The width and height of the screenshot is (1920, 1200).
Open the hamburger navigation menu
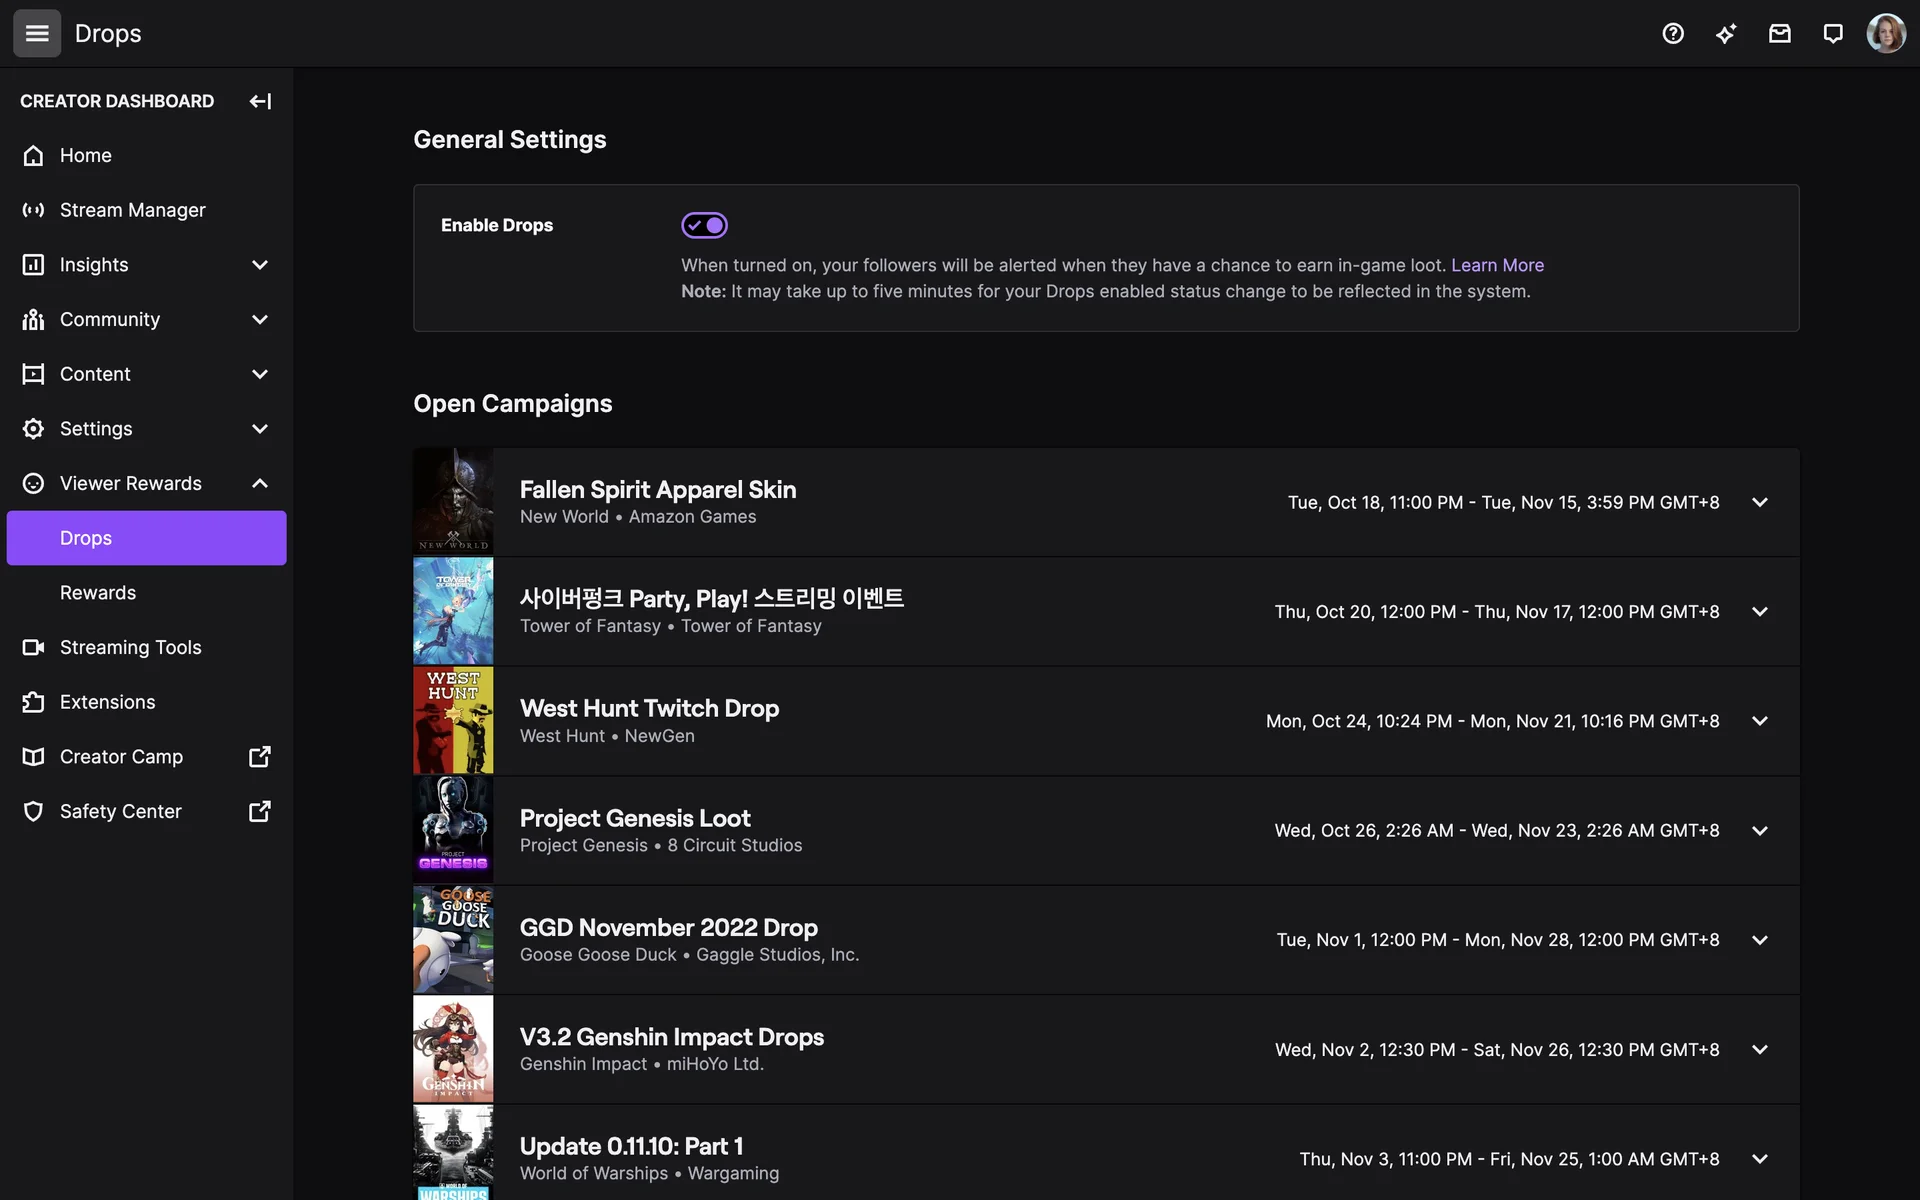[37, 33]
